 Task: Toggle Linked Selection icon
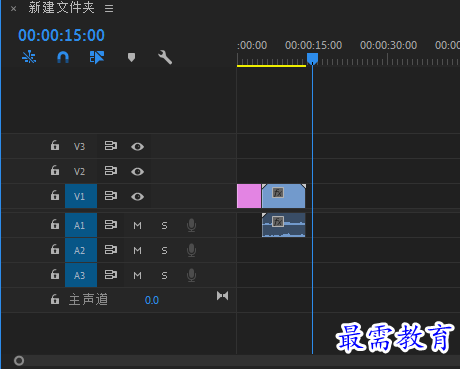pyautogui.click(x=97, y=57)
